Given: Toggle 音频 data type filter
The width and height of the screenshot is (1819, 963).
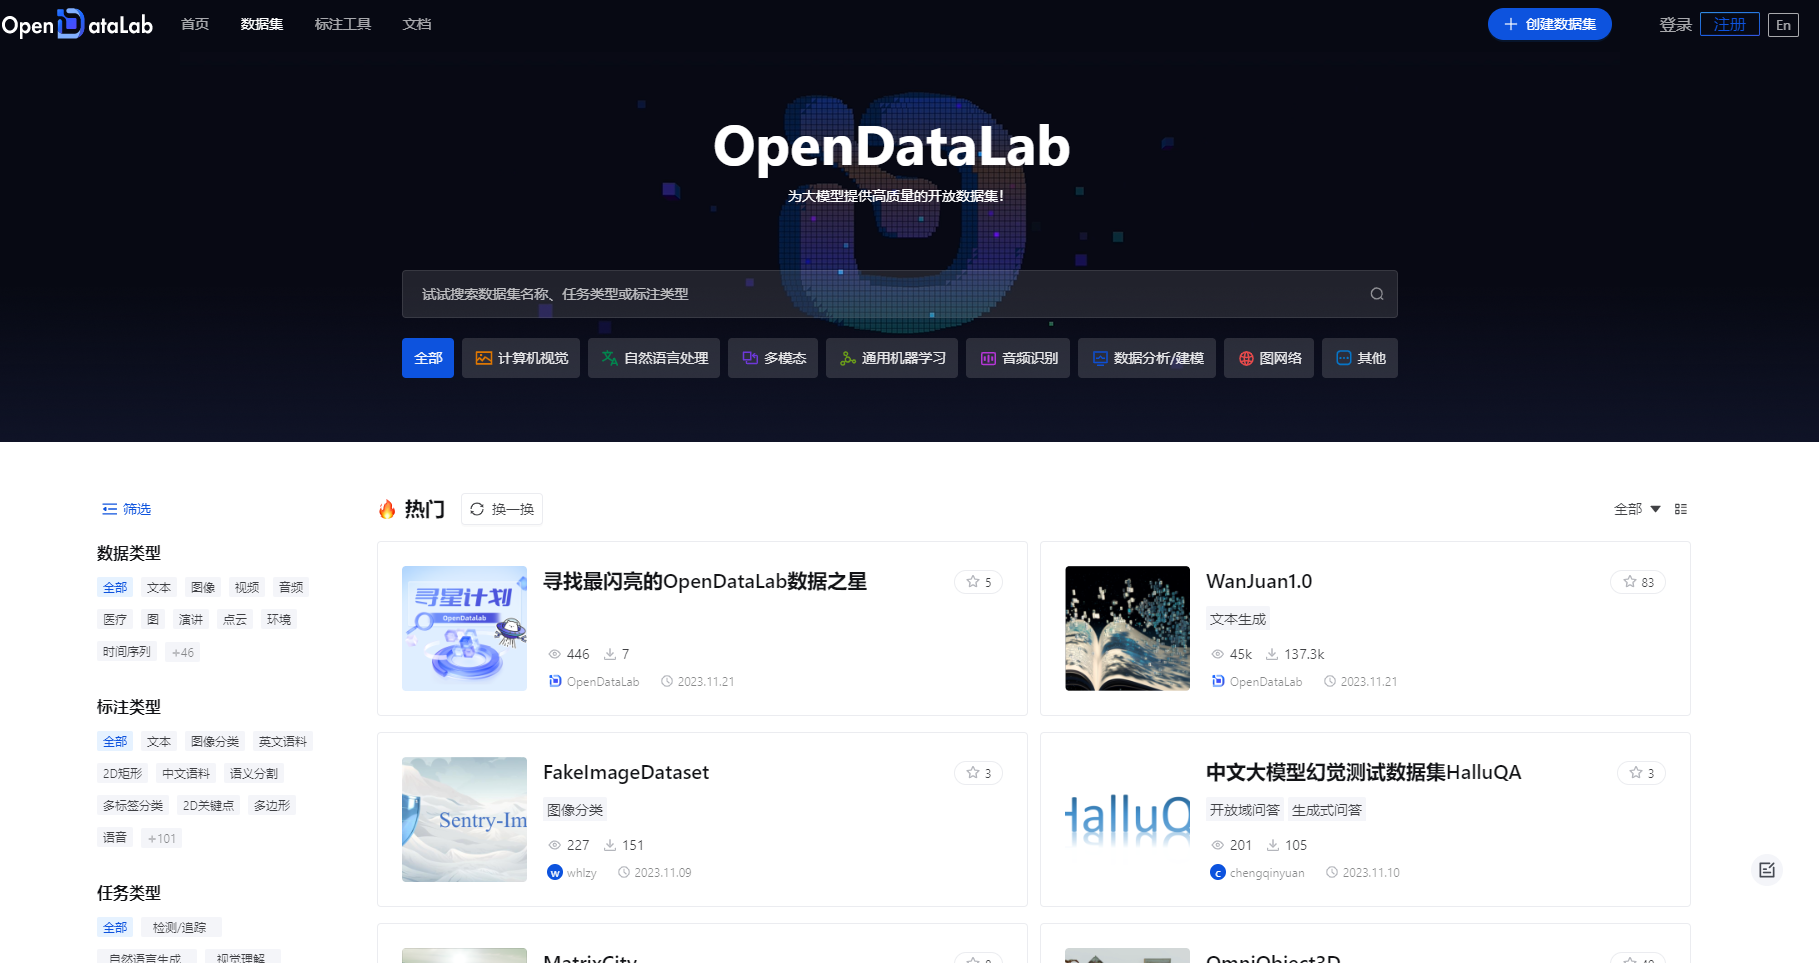Looking at the screenshot, I should click(x=291, y=587).
